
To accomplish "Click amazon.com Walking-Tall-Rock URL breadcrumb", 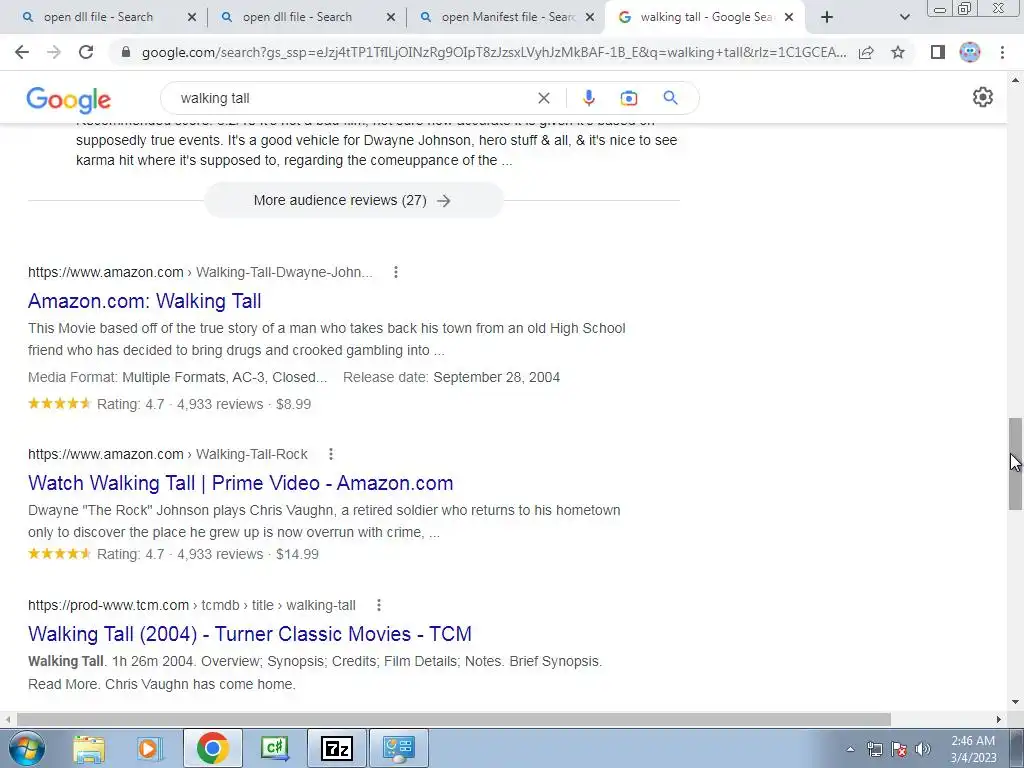I will click(x=168, y=454).
